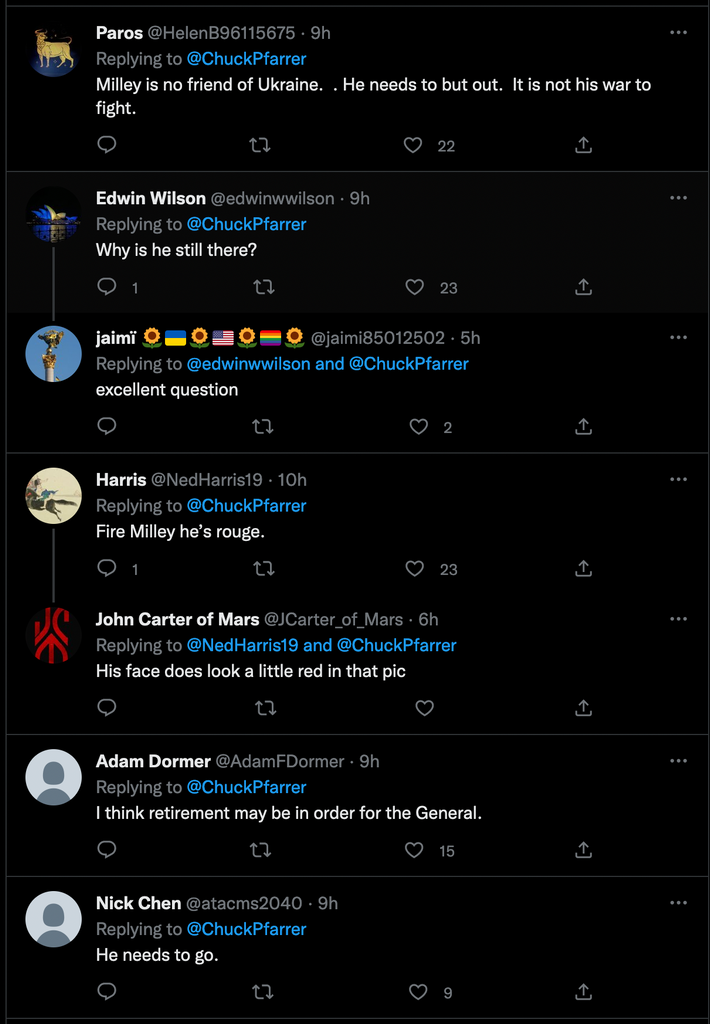Viewport: 710px width, 1024px height.
Task: Like the "excellent question" reply by jaimï
Action: [x=419, y=427]
